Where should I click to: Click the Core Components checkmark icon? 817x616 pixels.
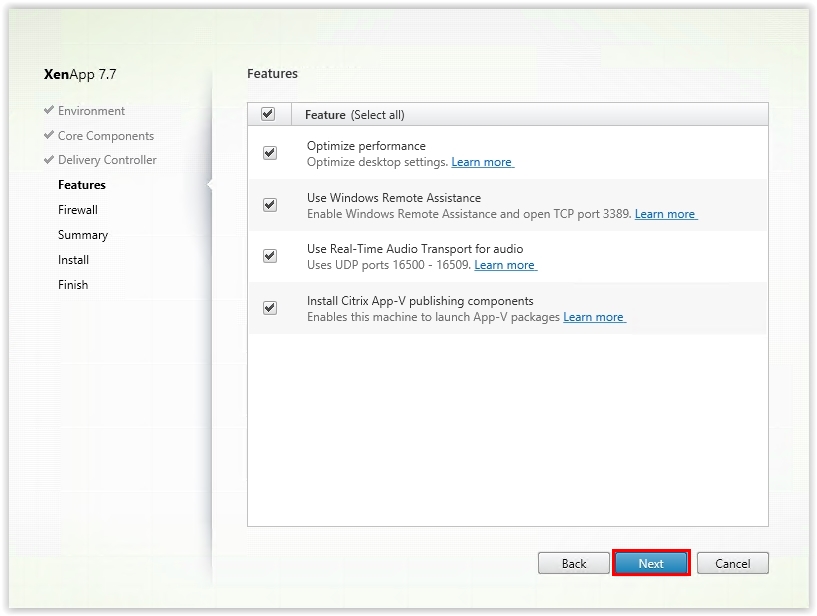[49, 135]
